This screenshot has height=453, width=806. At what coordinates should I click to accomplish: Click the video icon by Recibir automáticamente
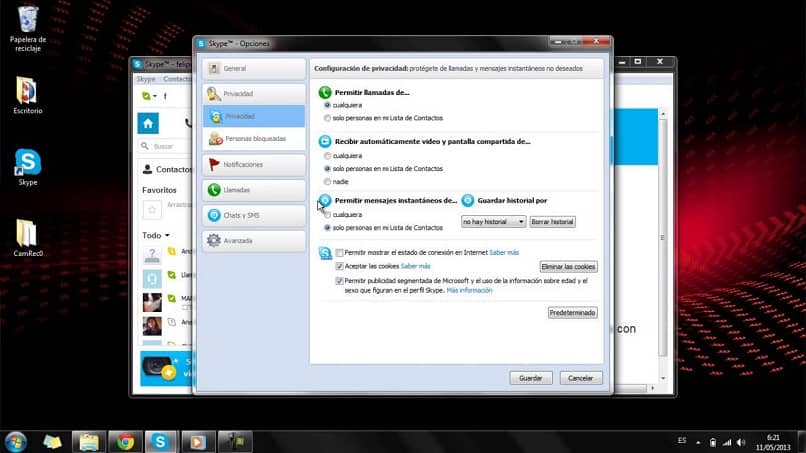pyautogui.click(x=325, y=141)
